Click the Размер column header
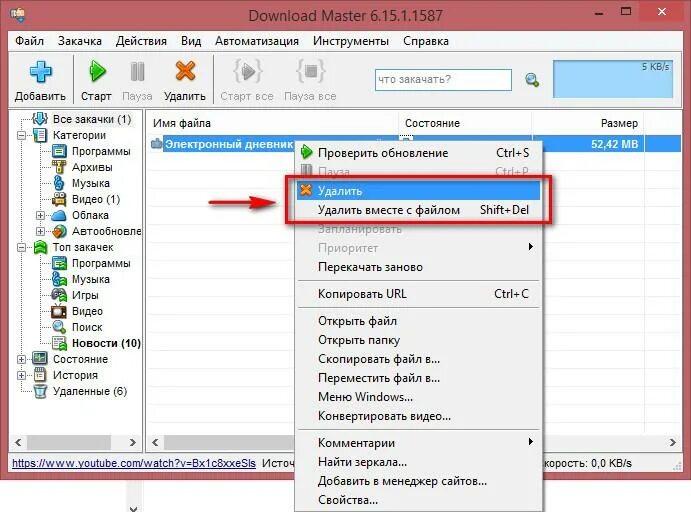The height and width of the screenshot is (512, 691). [588, 123]
